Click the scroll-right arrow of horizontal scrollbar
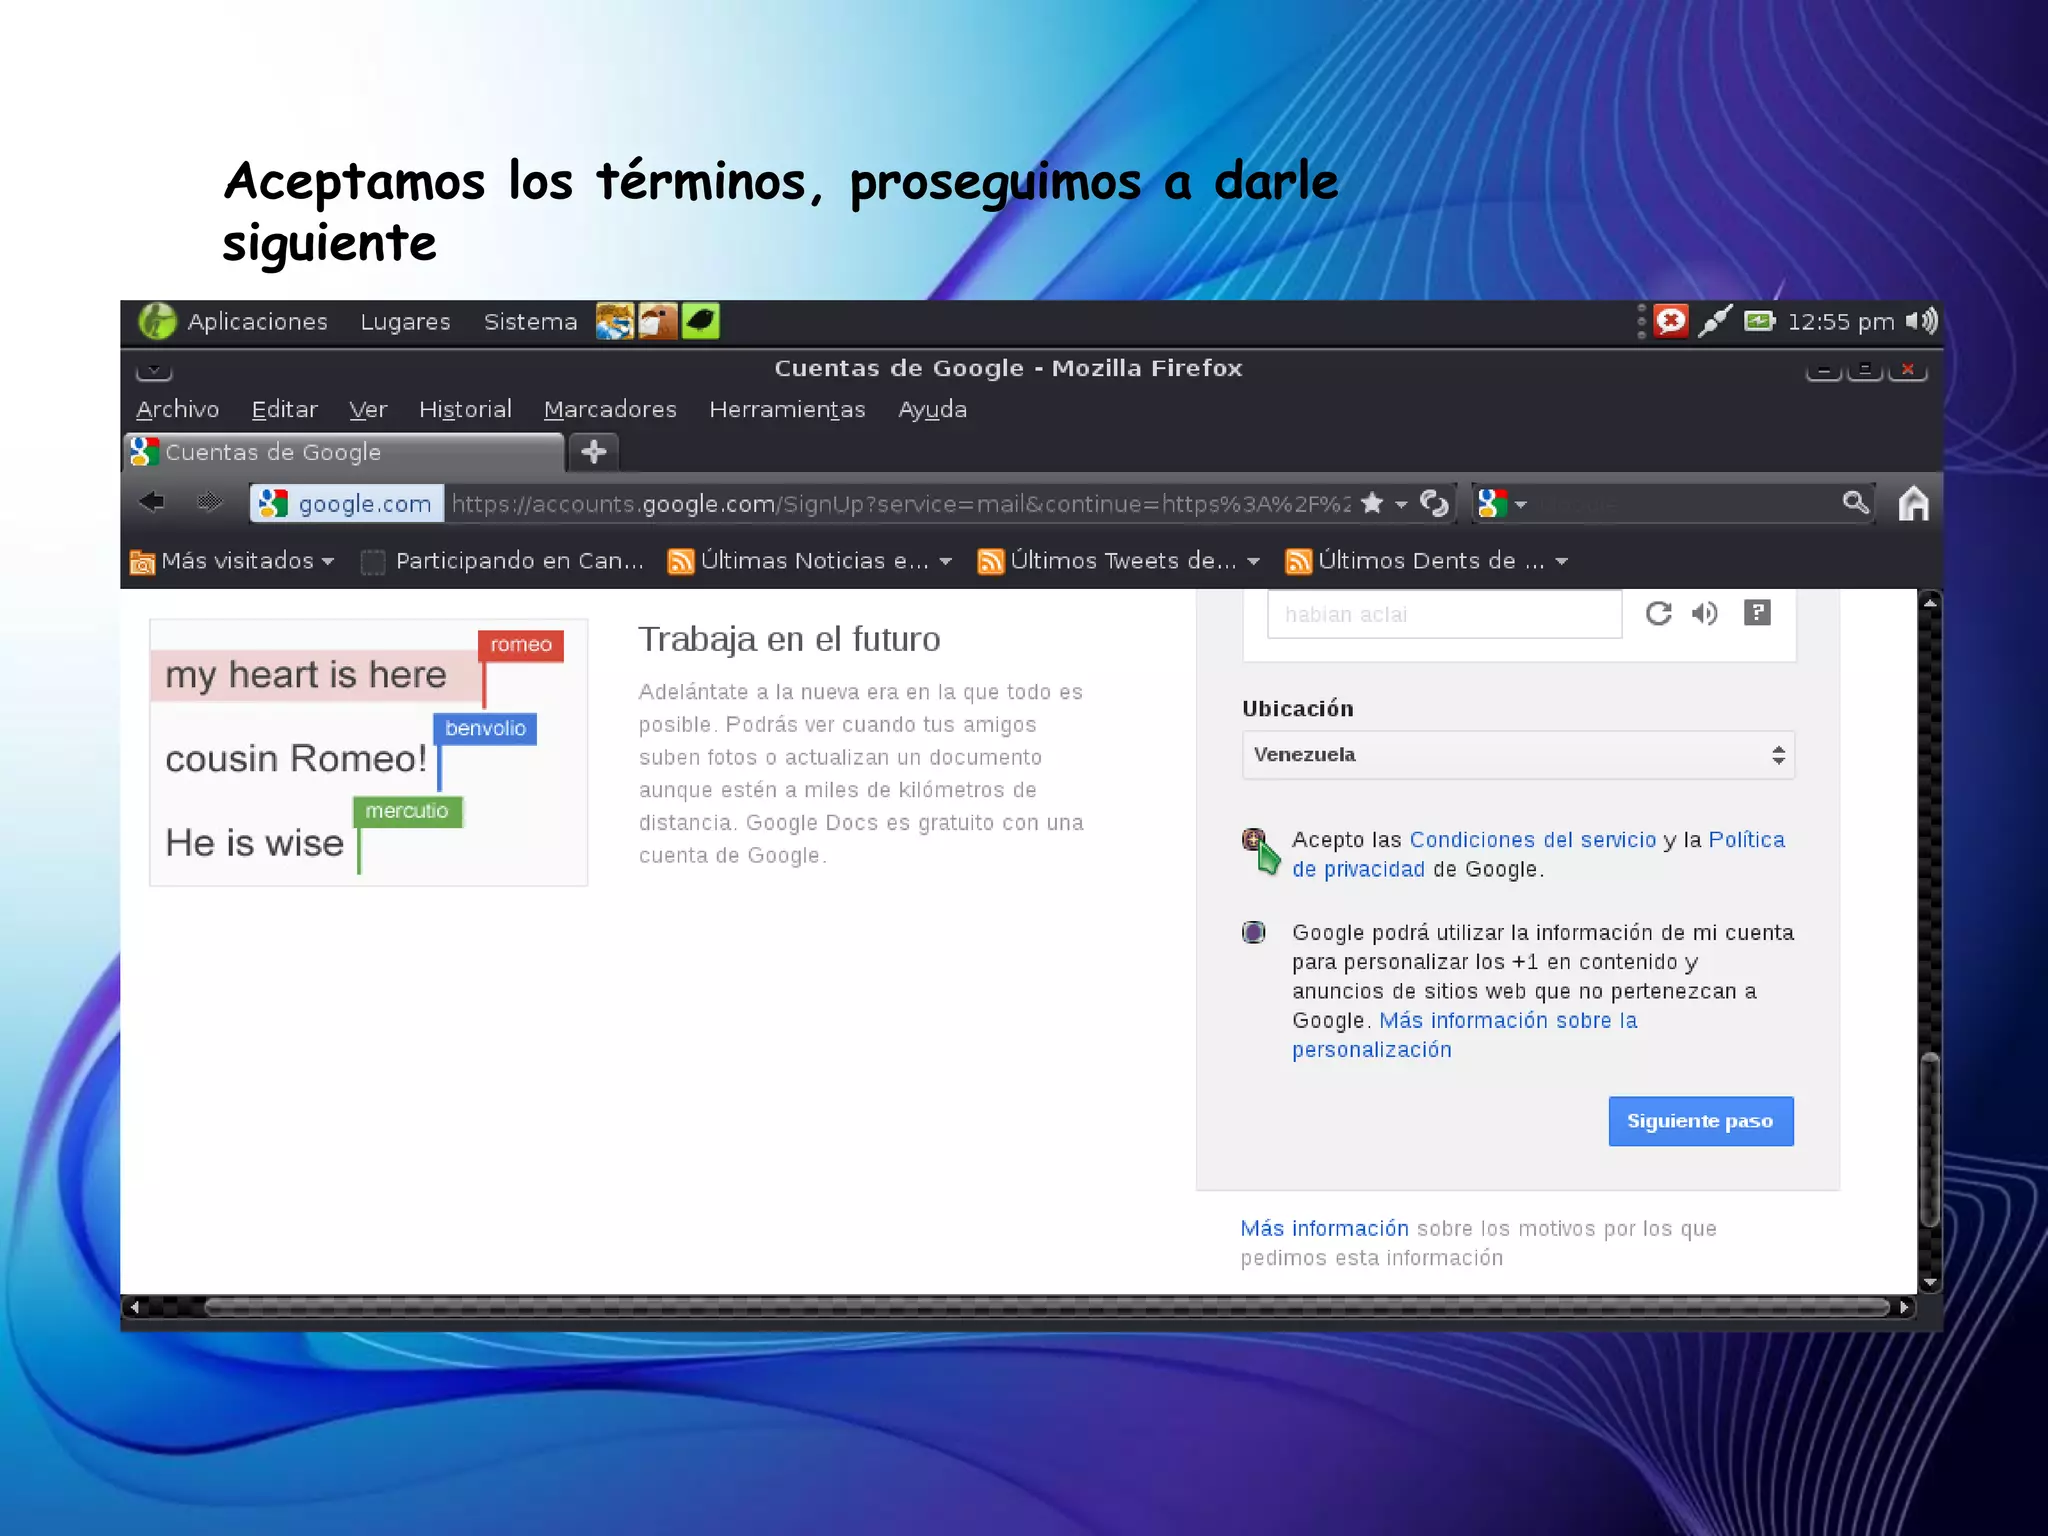Viewport: 2048px width, 1536px height. (1904, 1307)
